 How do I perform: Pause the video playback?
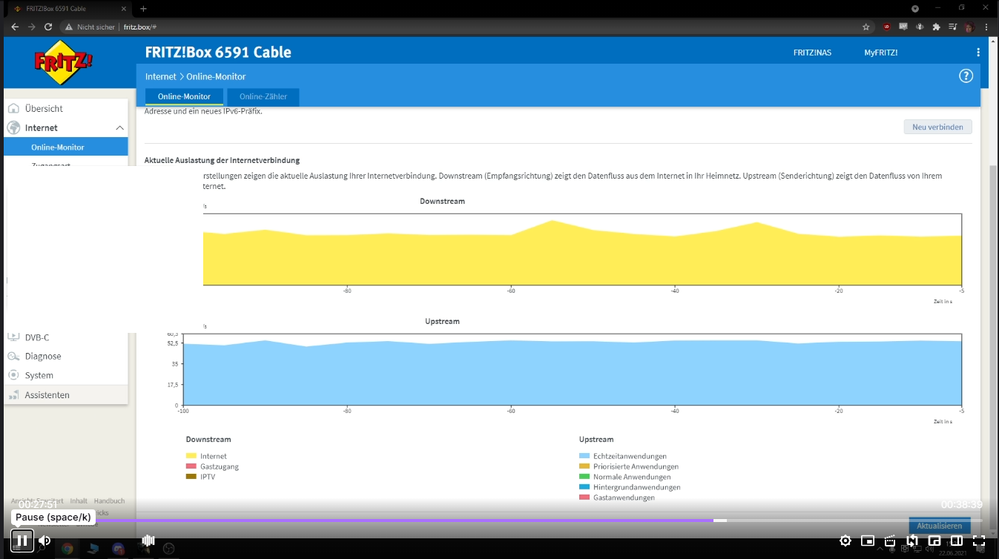click(x=22, y=541)
